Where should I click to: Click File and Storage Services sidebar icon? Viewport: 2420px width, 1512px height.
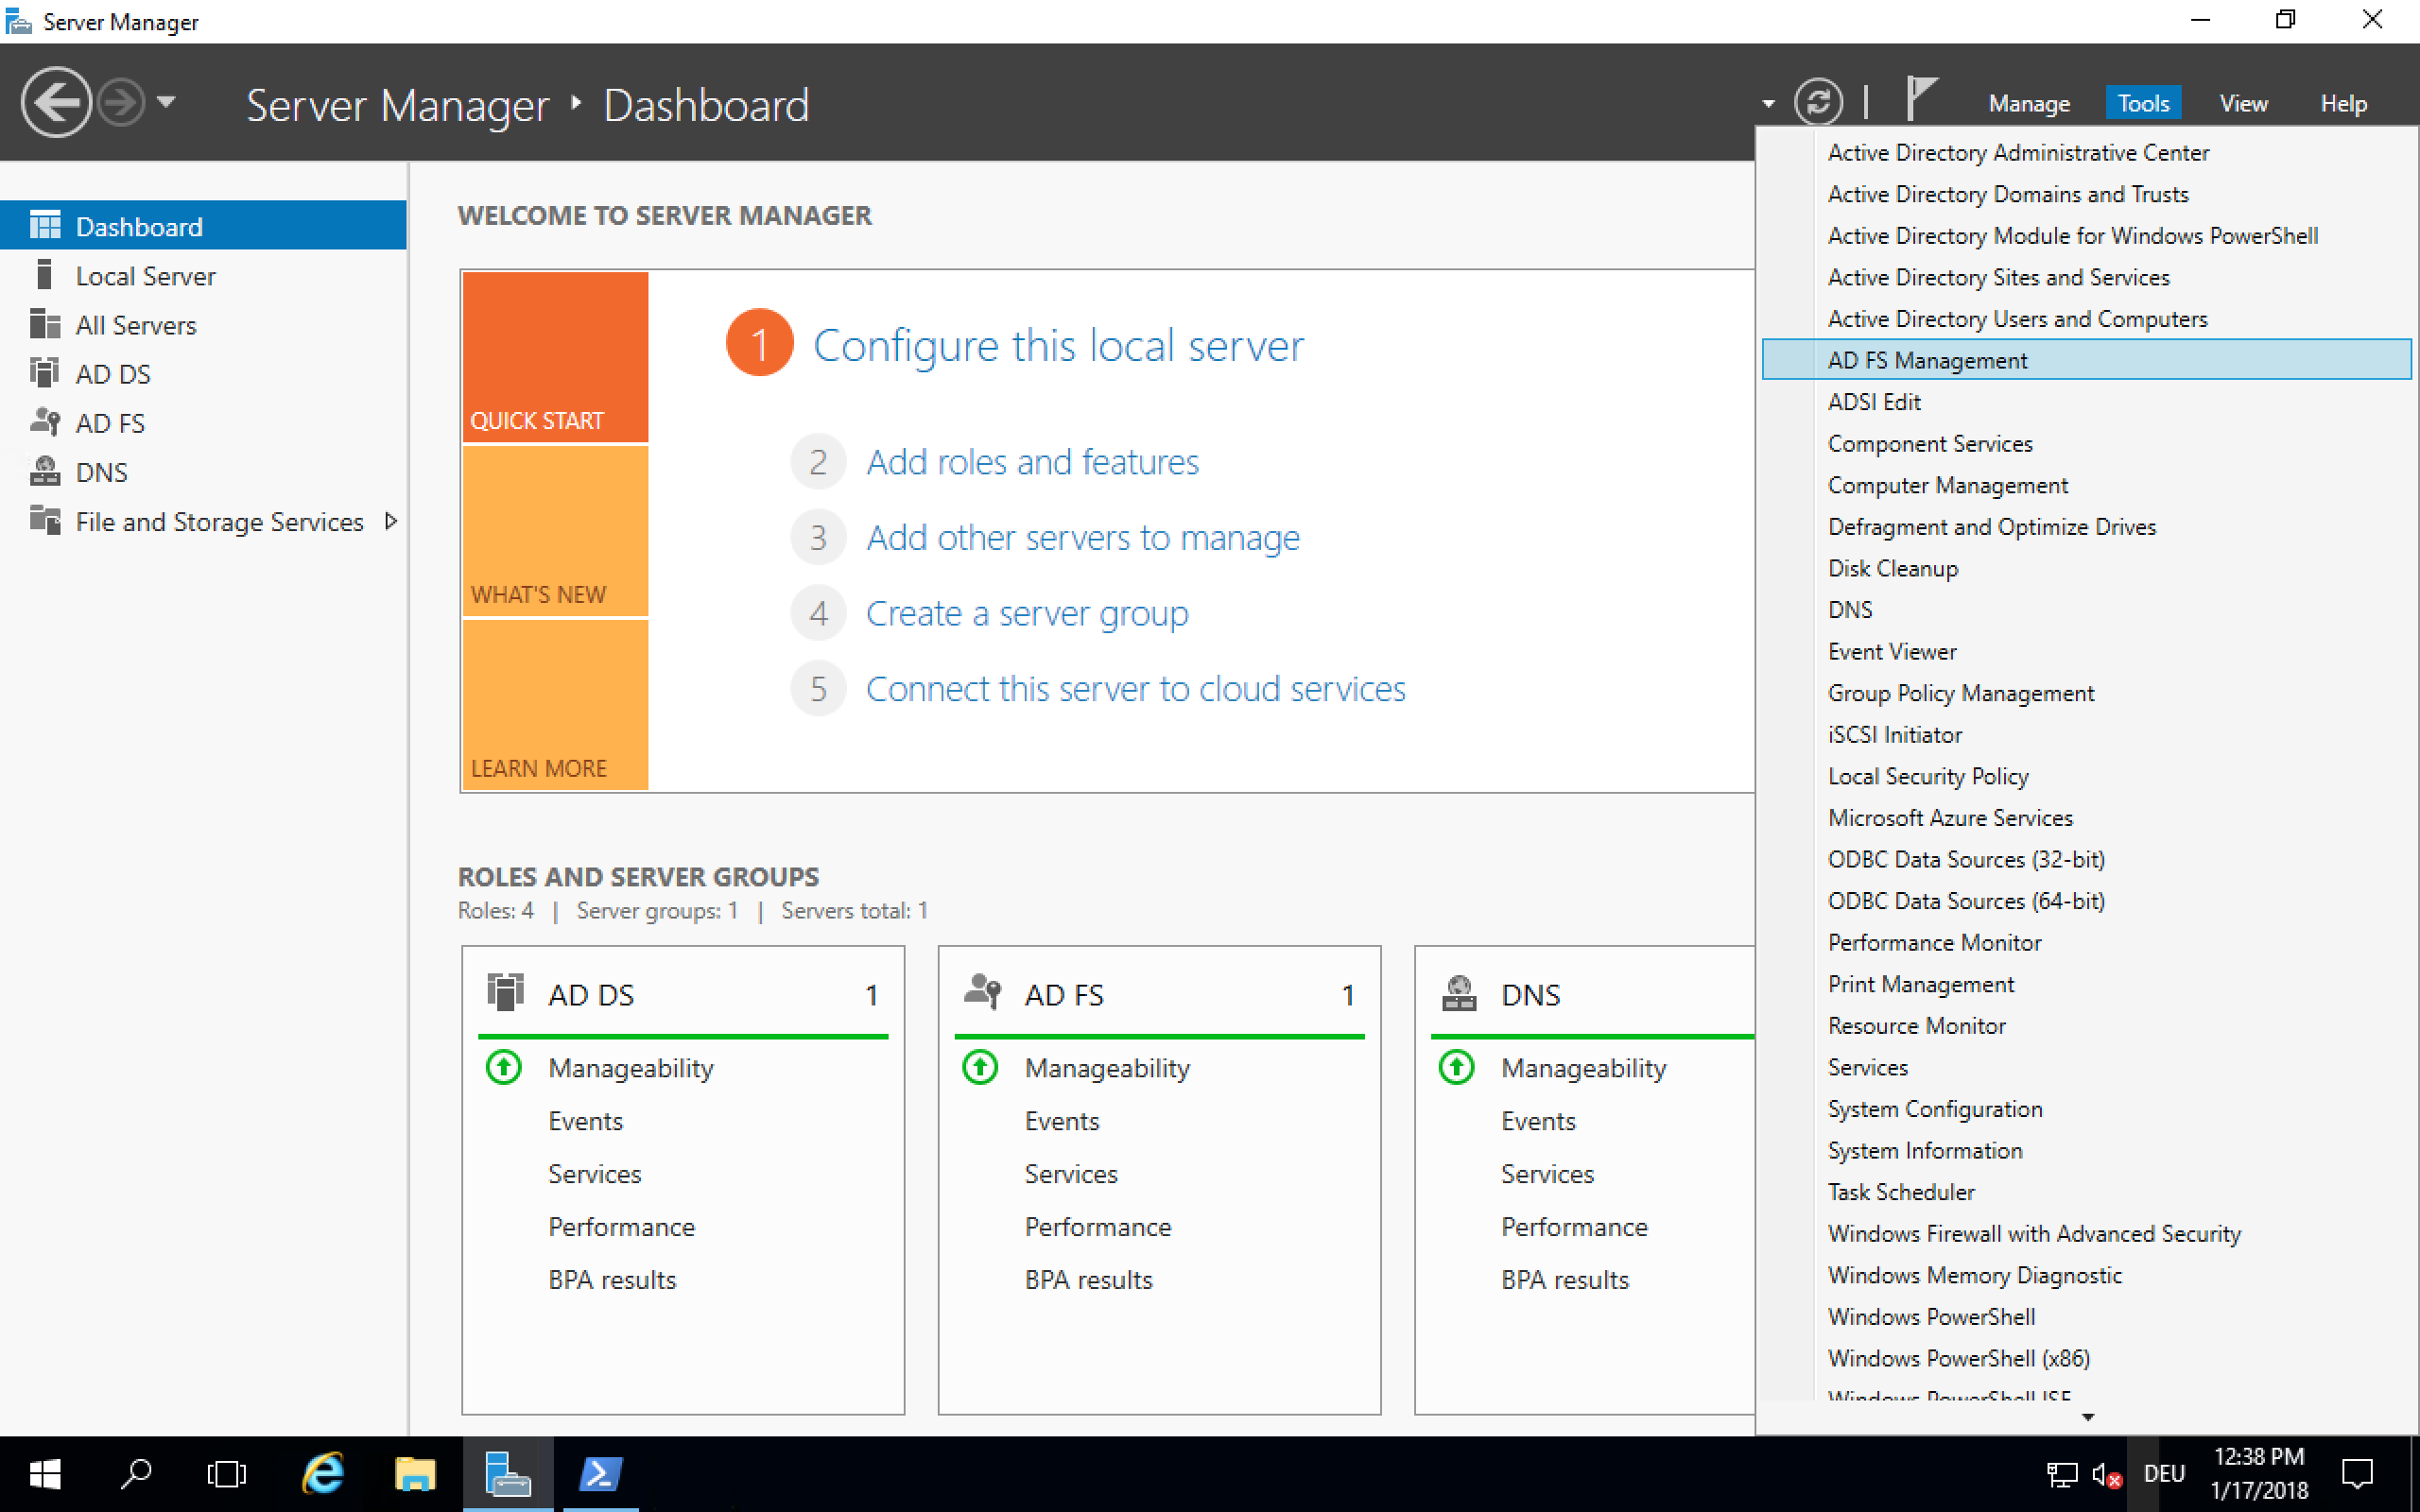tap(44, 520)
